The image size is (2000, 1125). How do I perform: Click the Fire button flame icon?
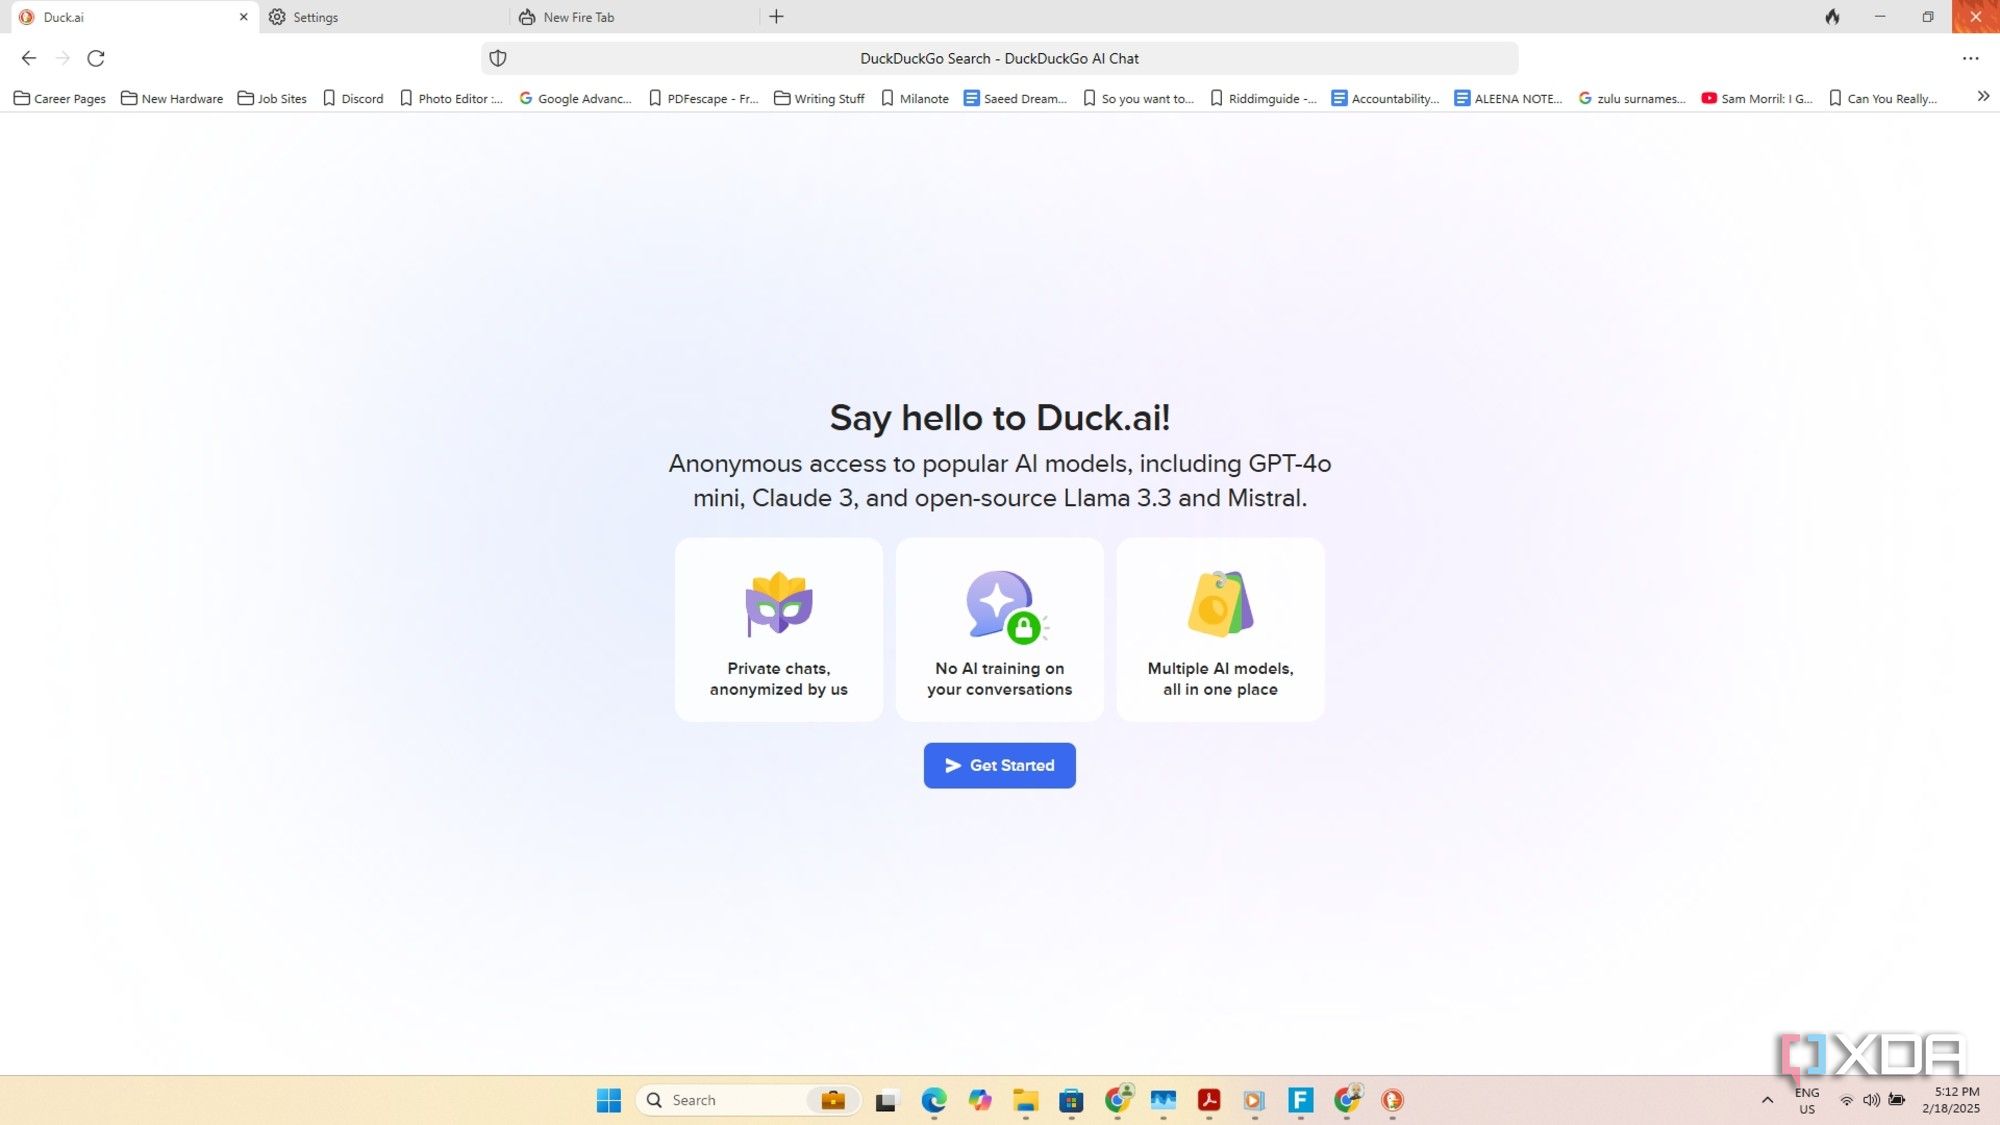[1832, 16]
